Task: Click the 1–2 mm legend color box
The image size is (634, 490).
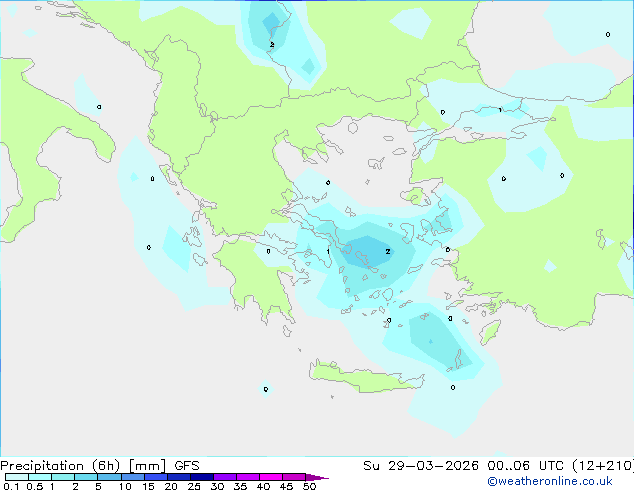Action: click(x=63, y=477)
